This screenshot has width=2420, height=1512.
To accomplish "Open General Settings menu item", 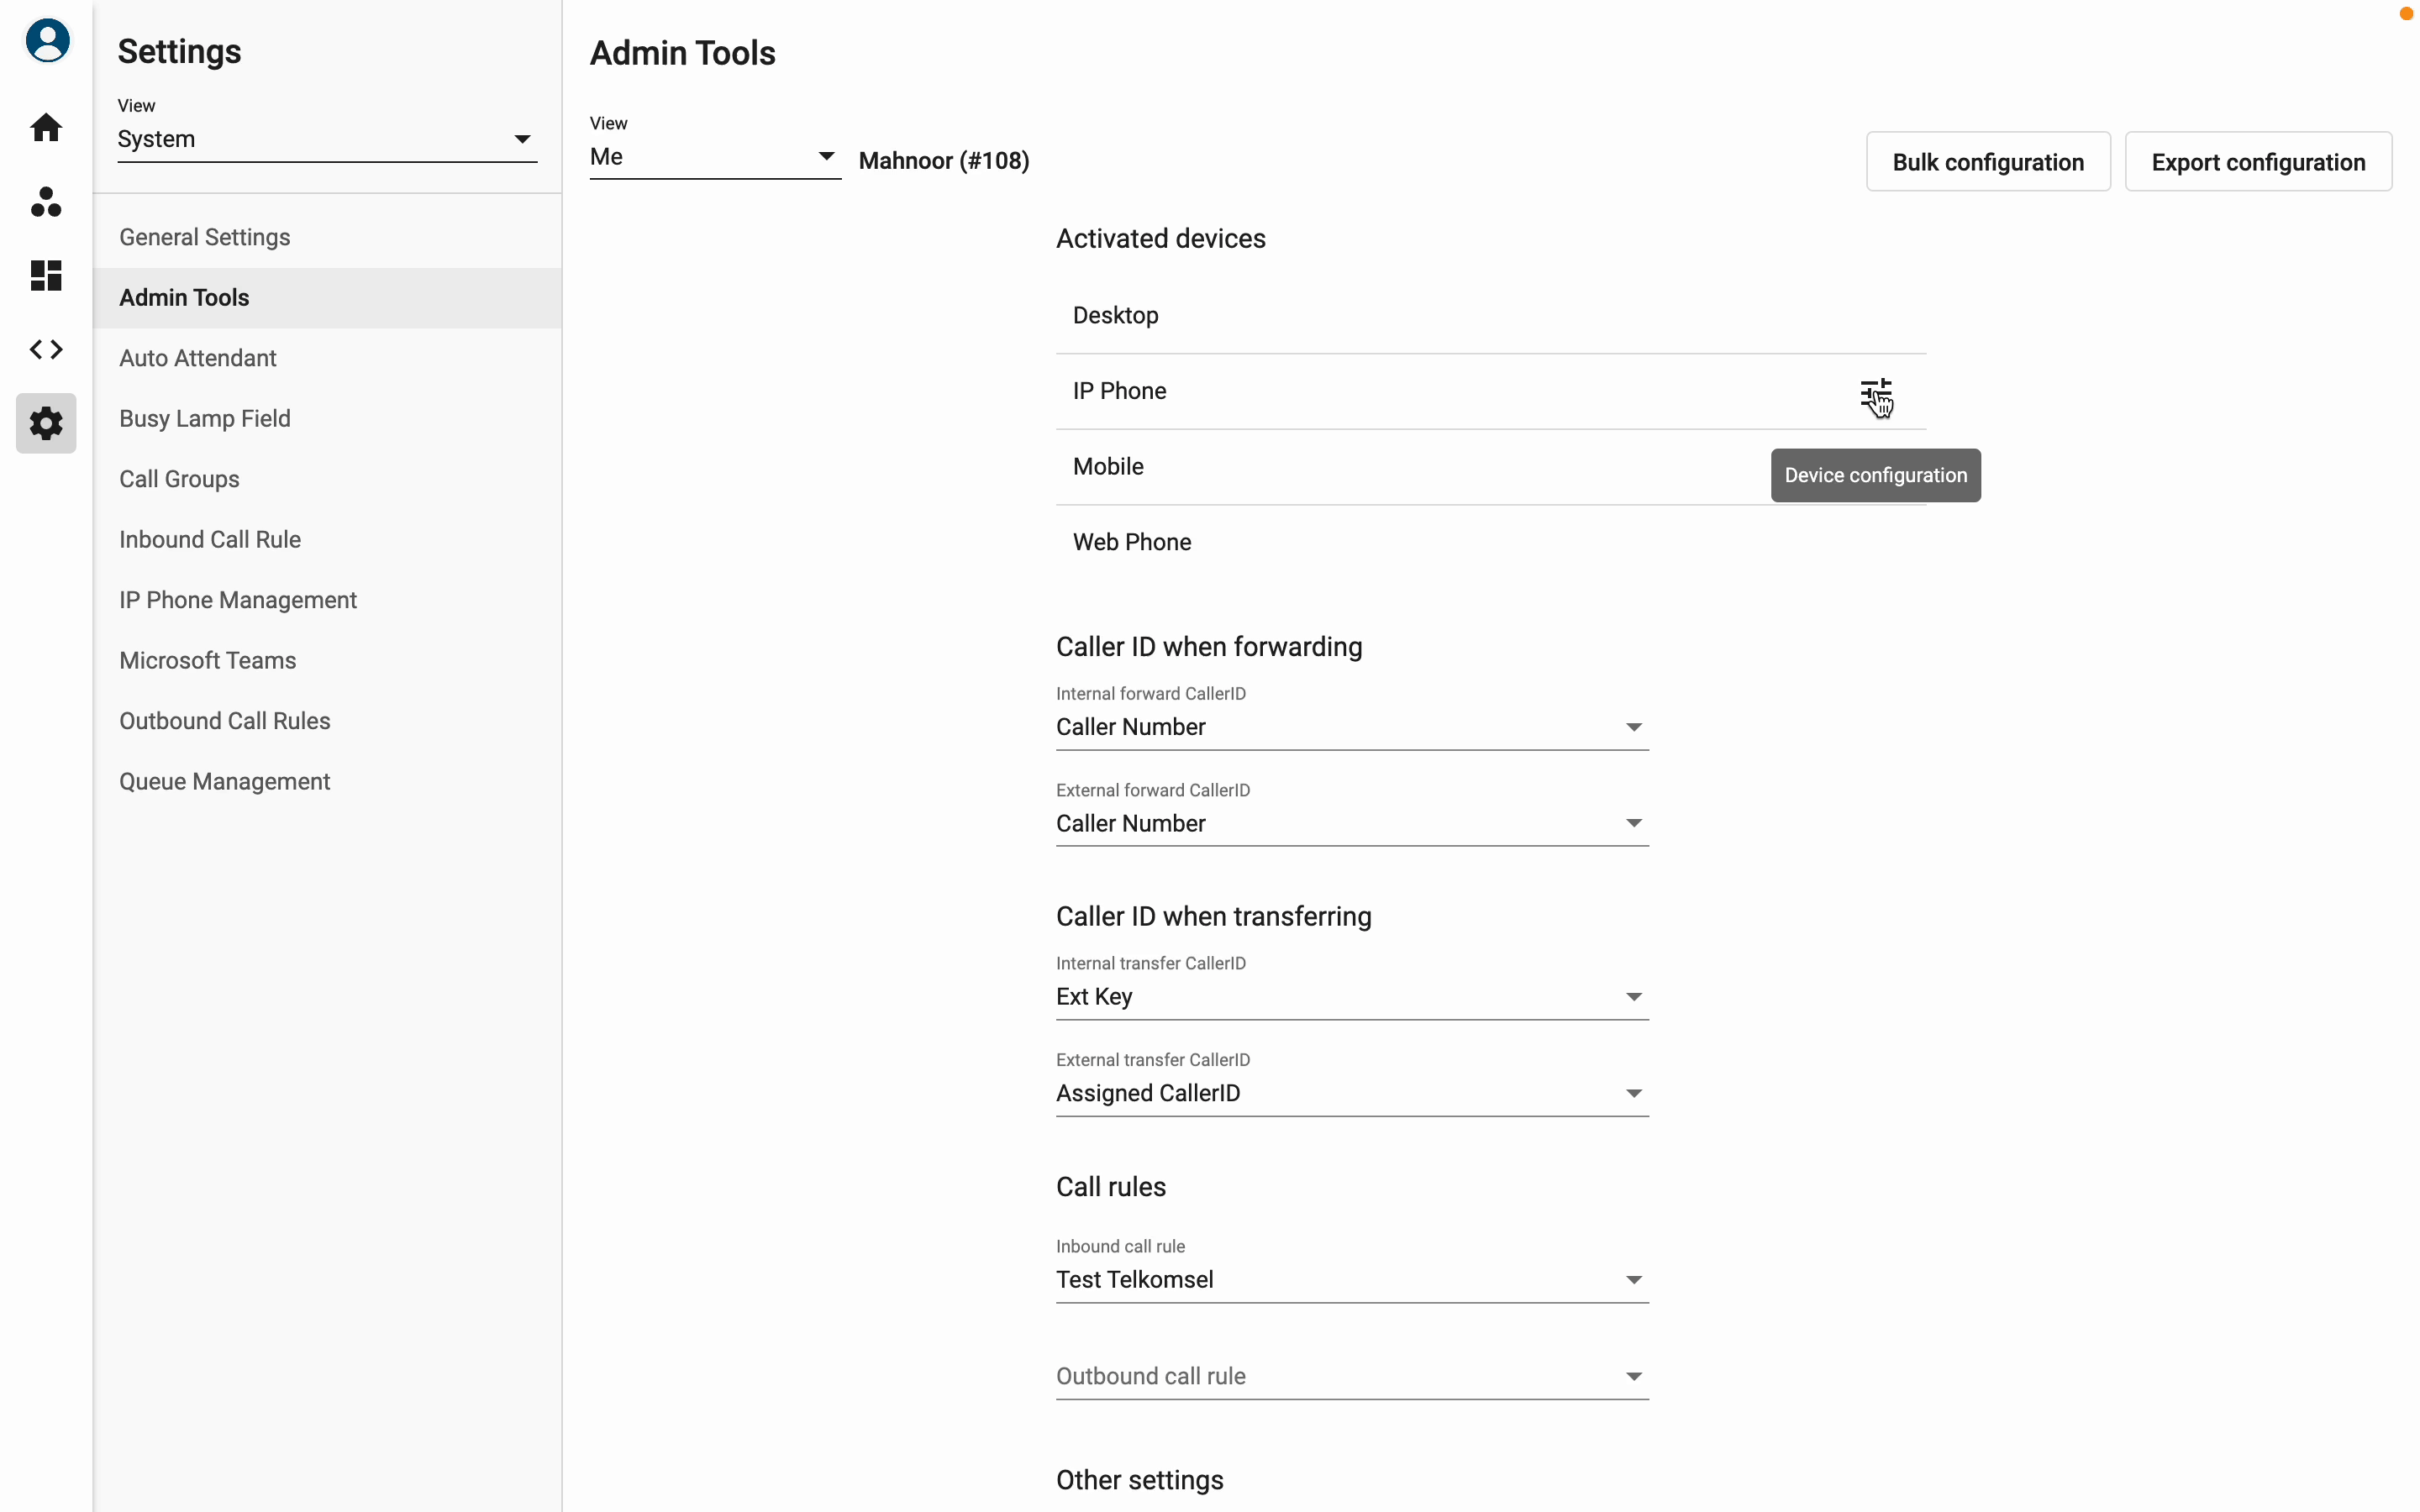I will tap(205, 237).
